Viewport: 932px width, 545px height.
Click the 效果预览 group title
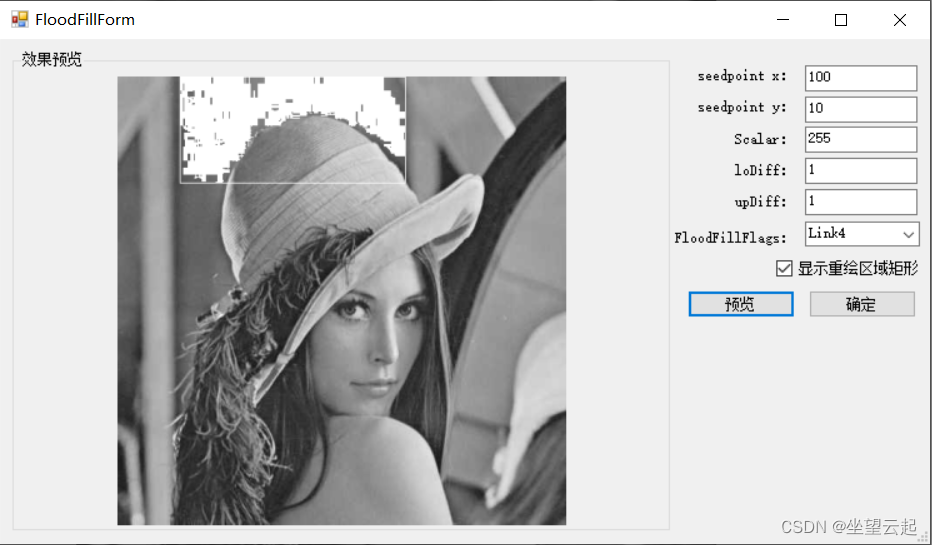[52, 59]
